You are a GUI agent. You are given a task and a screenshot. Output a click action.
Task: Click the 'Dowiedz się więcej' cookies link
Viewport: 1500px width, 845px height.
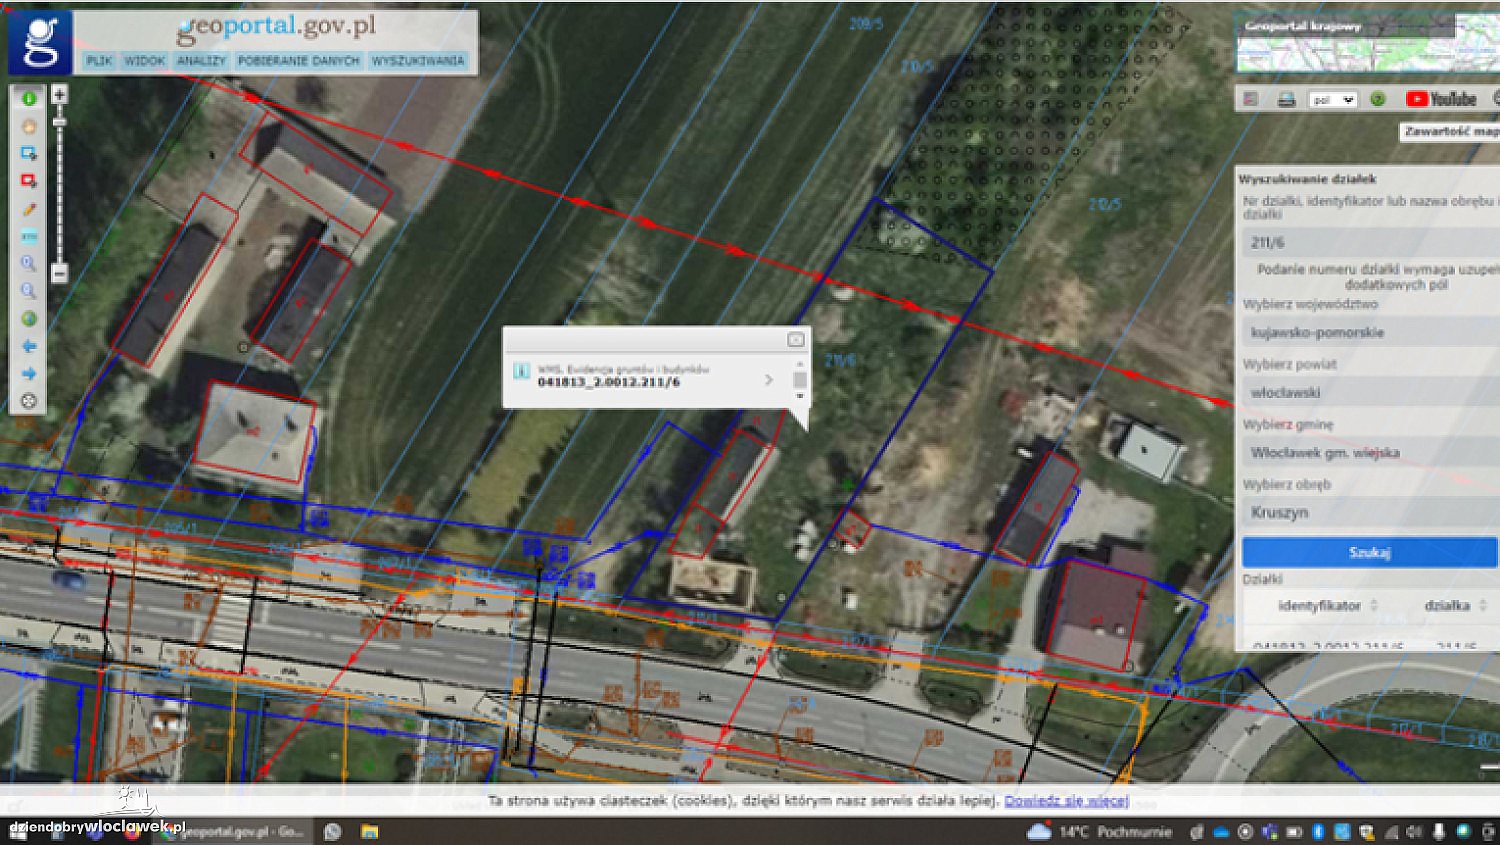[x=1066, y=801]
